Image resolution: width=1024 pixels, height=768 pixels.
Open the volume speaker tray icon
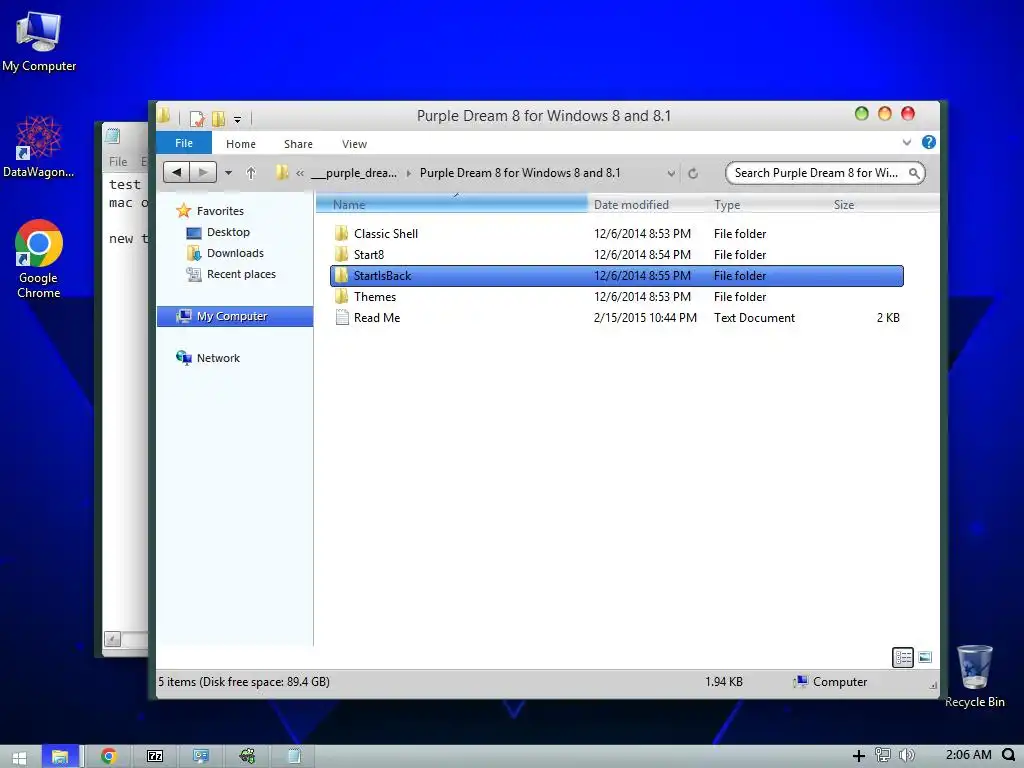906,756
